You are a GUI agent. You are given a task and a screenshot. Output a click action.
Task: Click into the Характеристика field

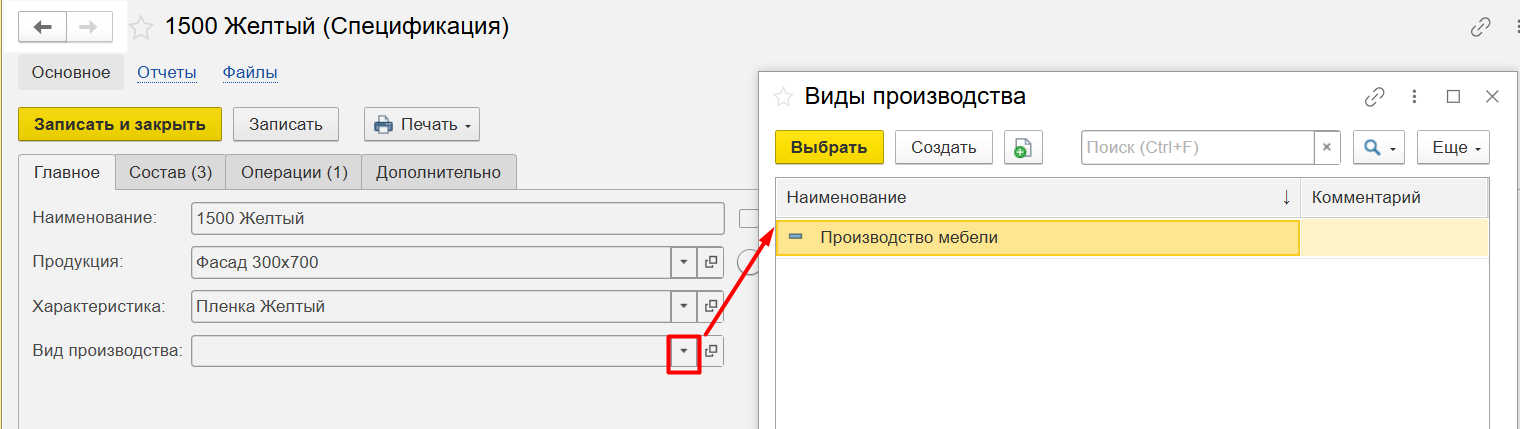(430, 306)
